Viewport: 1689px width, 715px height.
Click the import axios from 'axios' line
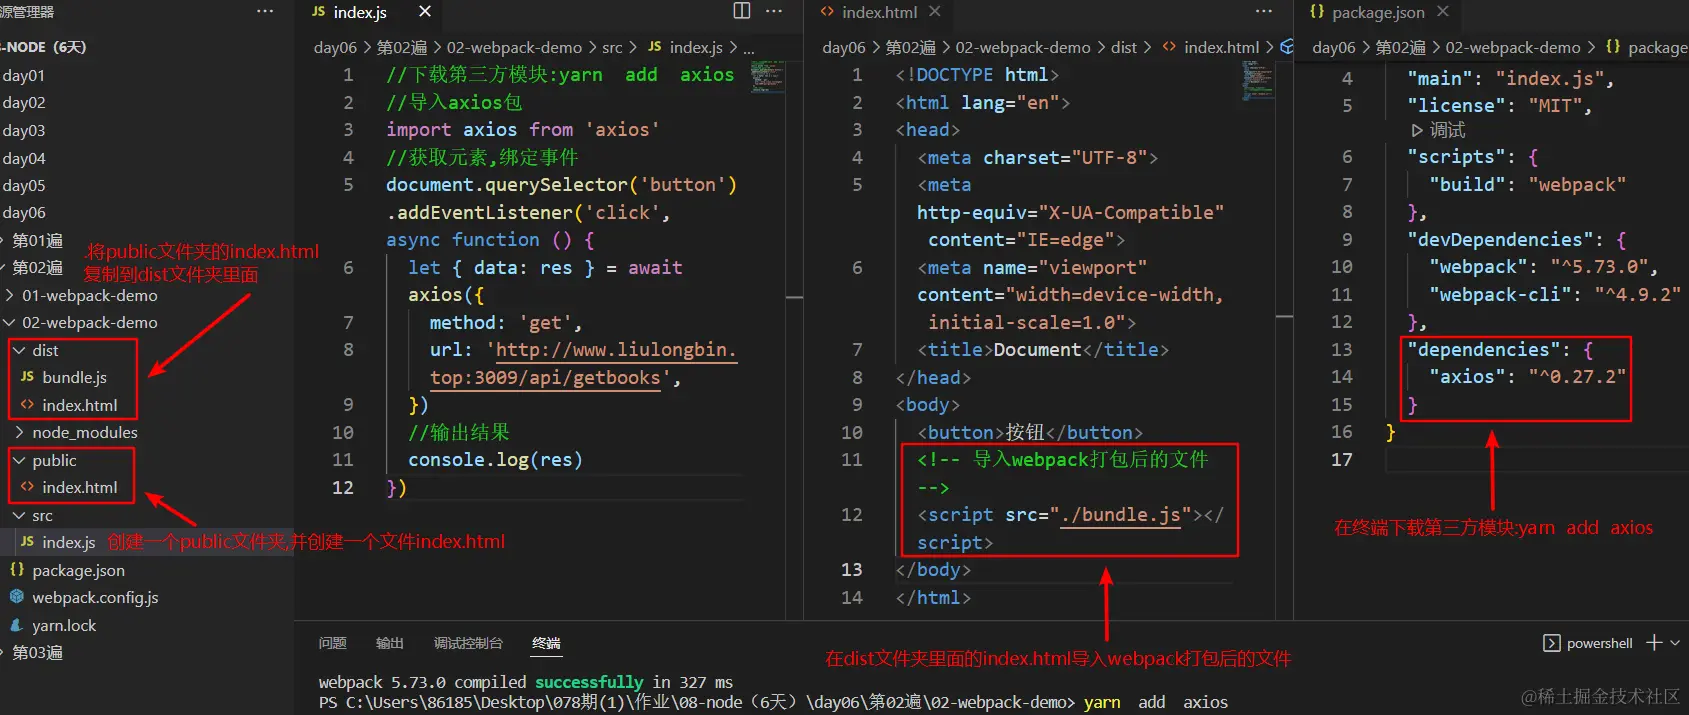pos(523,129)
